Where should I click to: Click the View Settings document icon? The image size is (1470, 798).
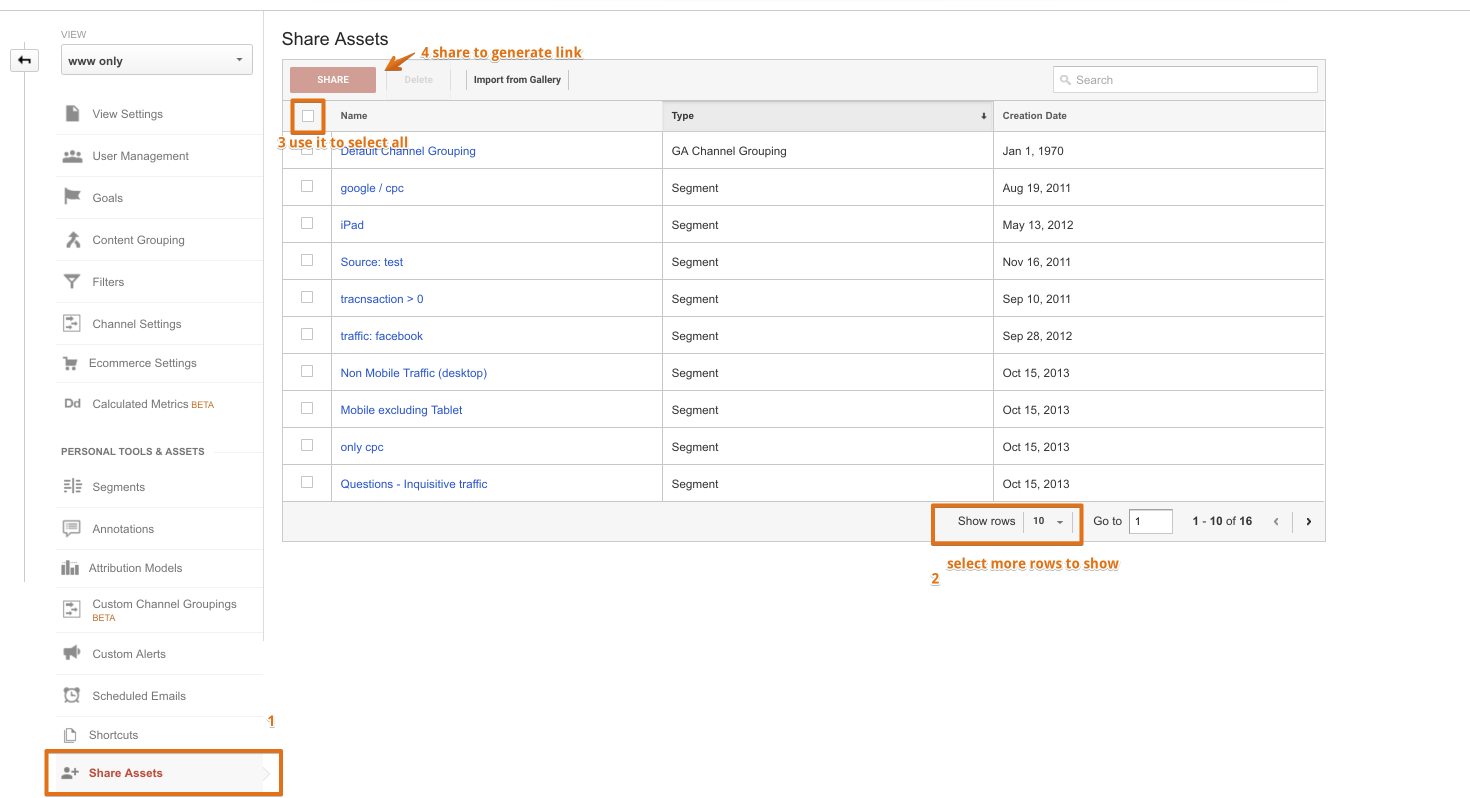[72, 114]
